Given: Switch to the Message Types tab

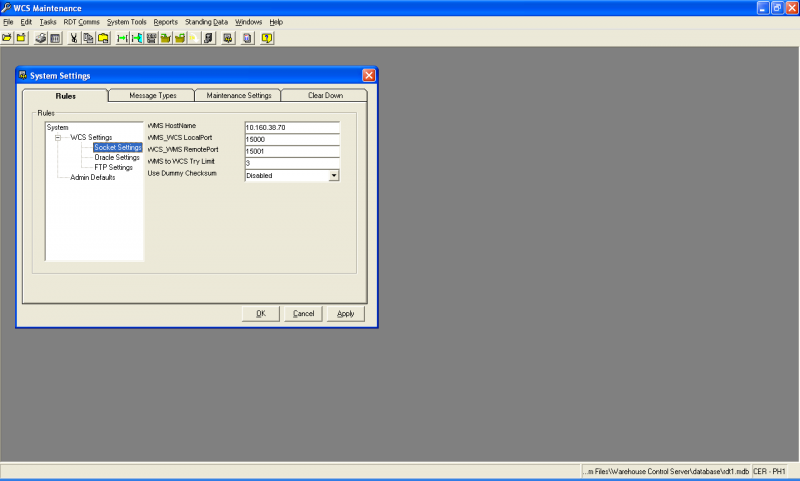Looking at the screenshot, I should [152, 95].
